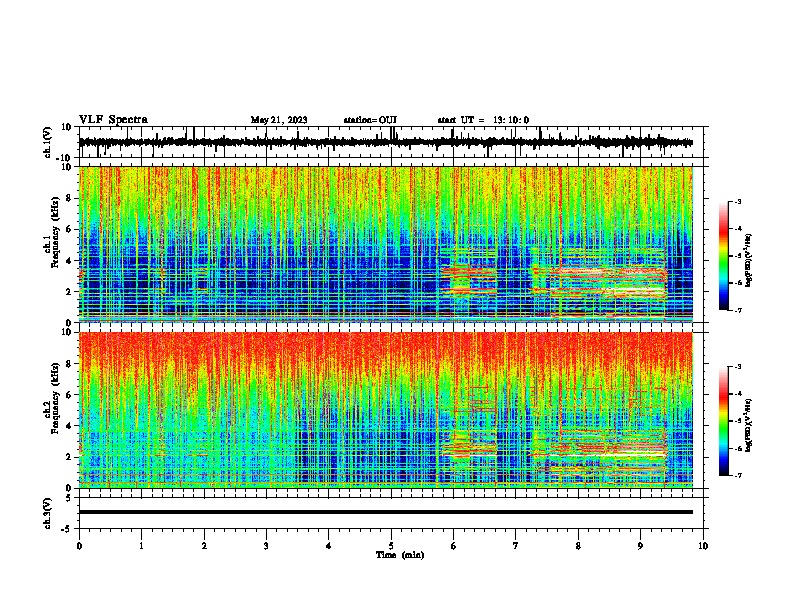Click the "8" kHz tick on ch.1 spectrogram

69,198
